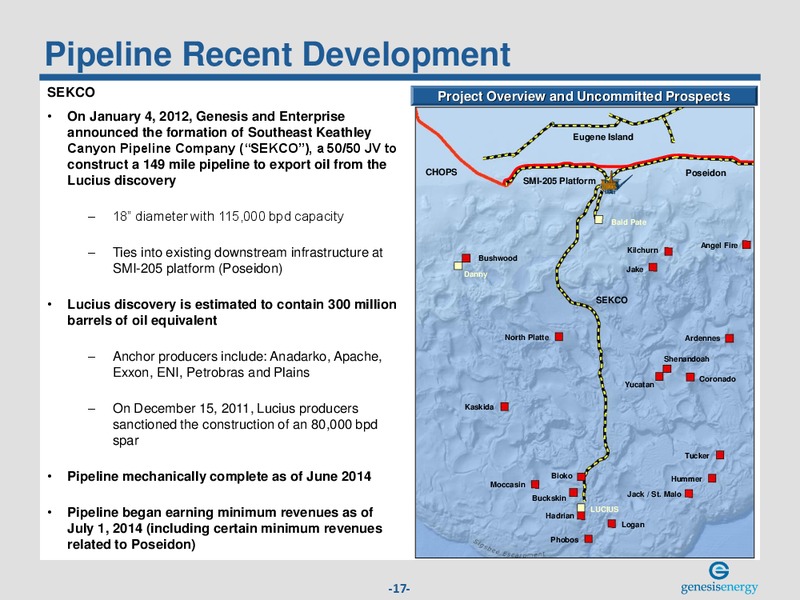
Task: Click the red Bioko marker
Action: tap(581, 477)
